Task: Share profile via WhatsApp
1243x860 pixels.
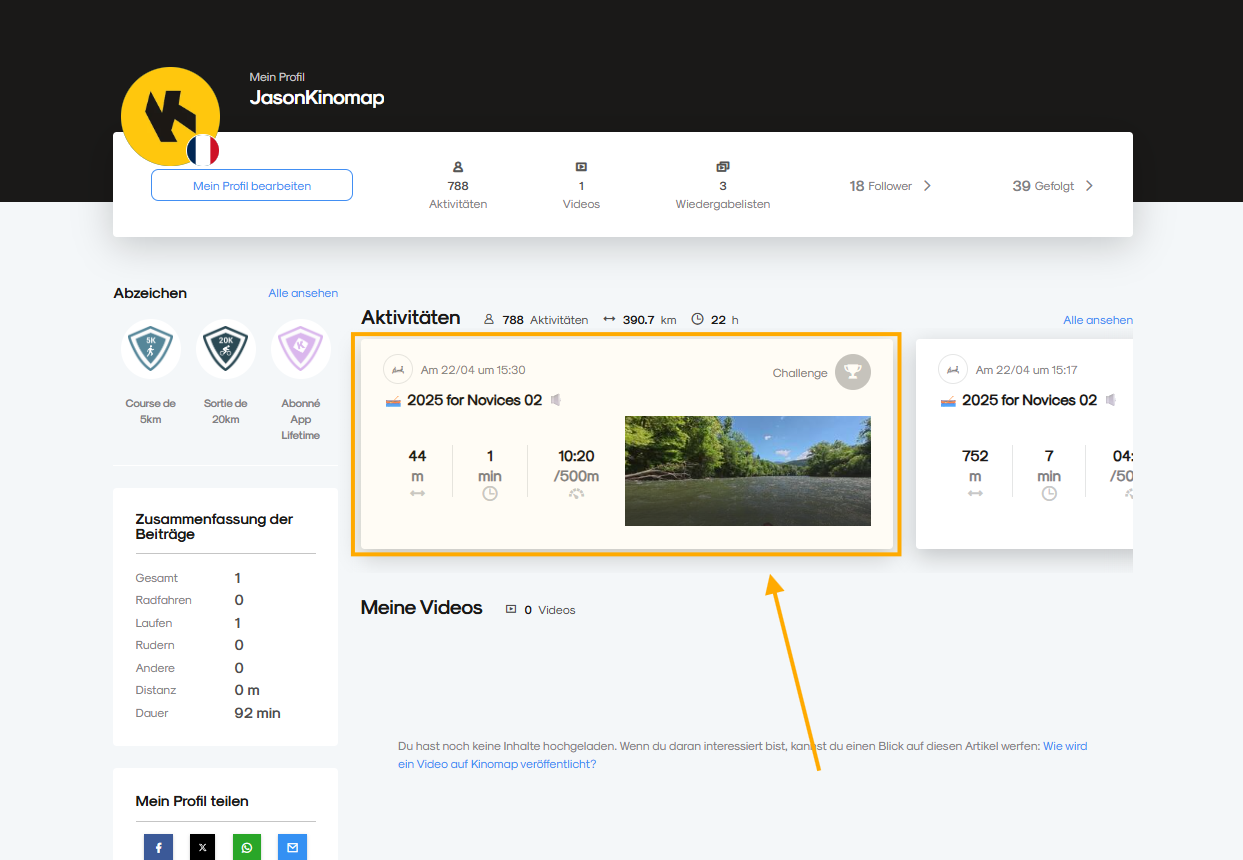Action: click(247, 847)
